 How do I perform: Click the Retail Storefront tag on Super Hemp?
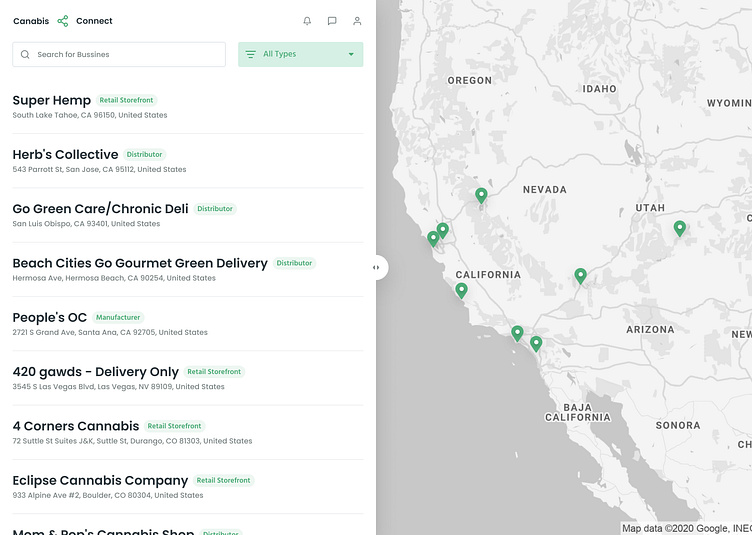pyautogui.click(x=127, y=100)
